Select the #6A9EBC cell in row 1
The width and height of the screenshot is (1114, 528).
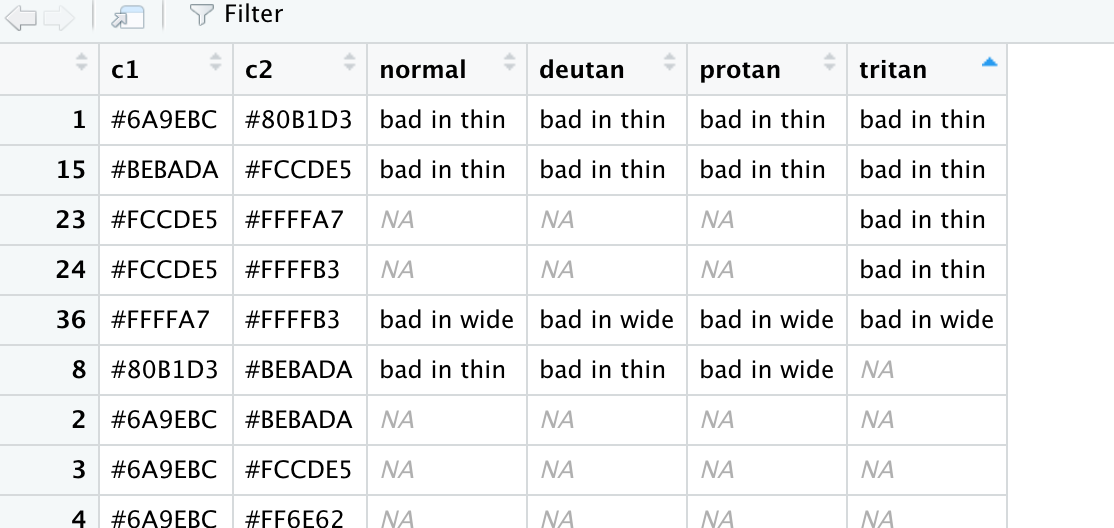pyautogui.click(x=164, y=120)
